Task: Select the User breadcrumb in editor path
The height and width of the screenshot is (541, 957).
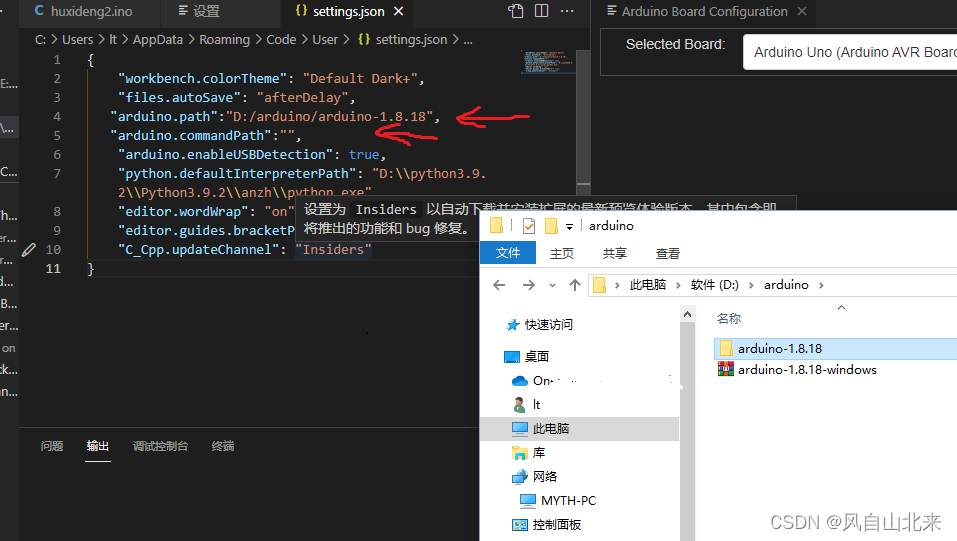Action: point(325,40)
